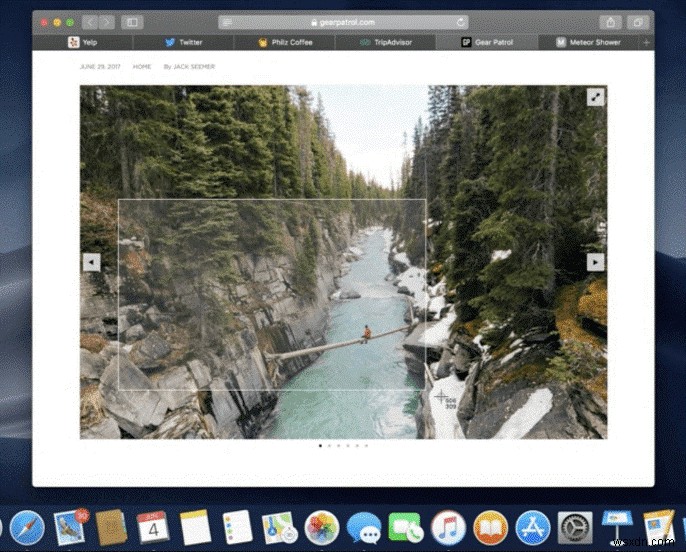Click the gearpatrol.com address field

pyautogui.click(x=343, y=22)
